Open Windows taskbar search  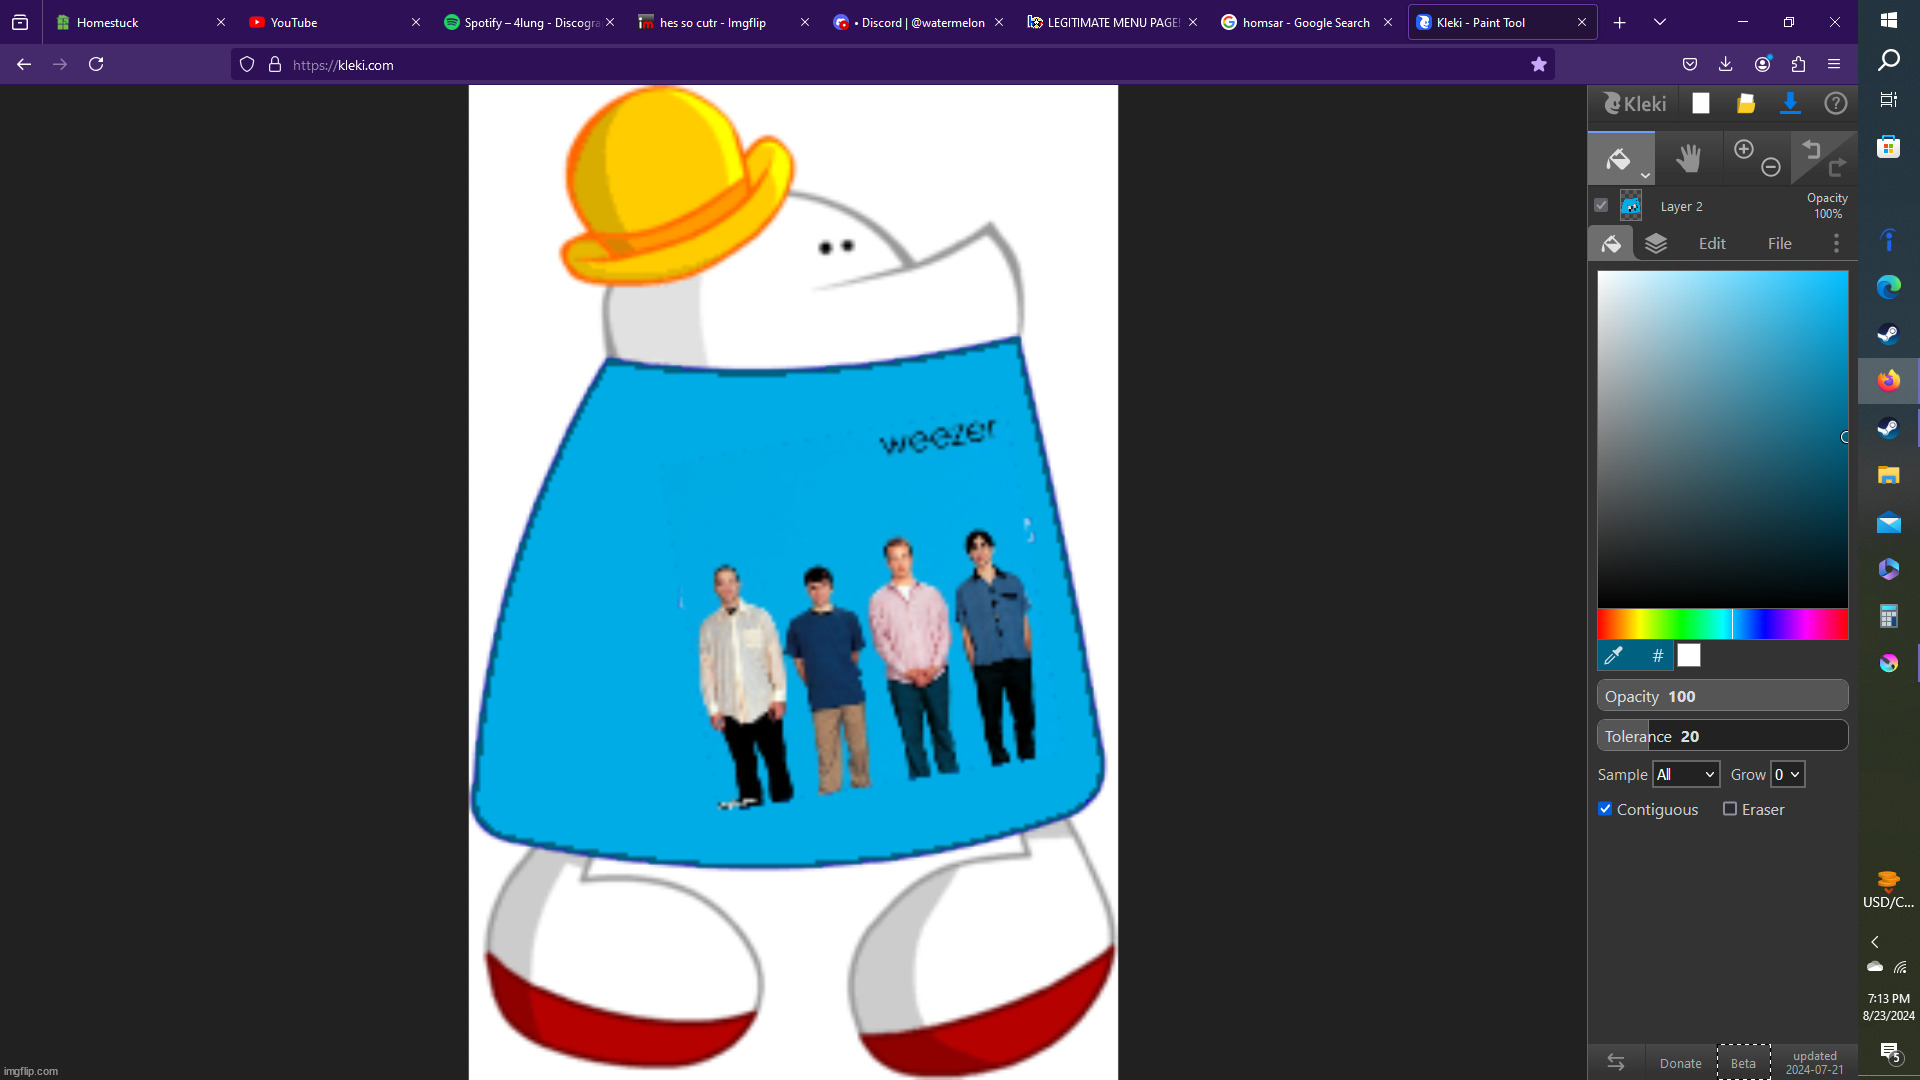coord(1888,60)
